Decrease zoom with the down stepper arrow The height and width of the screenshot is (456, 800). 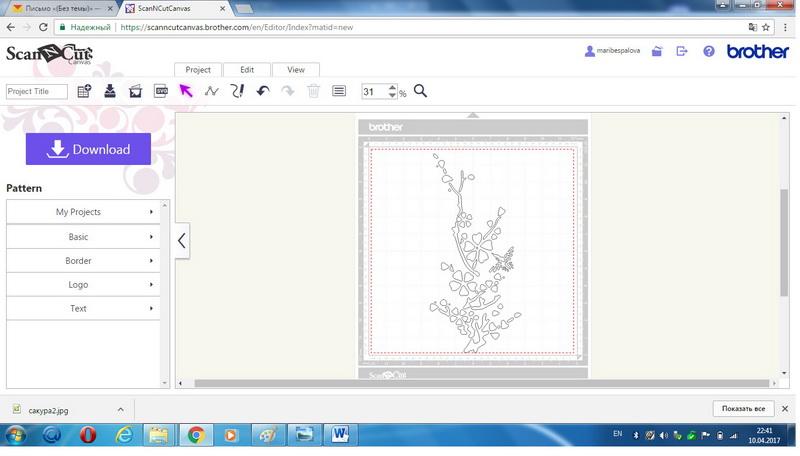(392, 95)
